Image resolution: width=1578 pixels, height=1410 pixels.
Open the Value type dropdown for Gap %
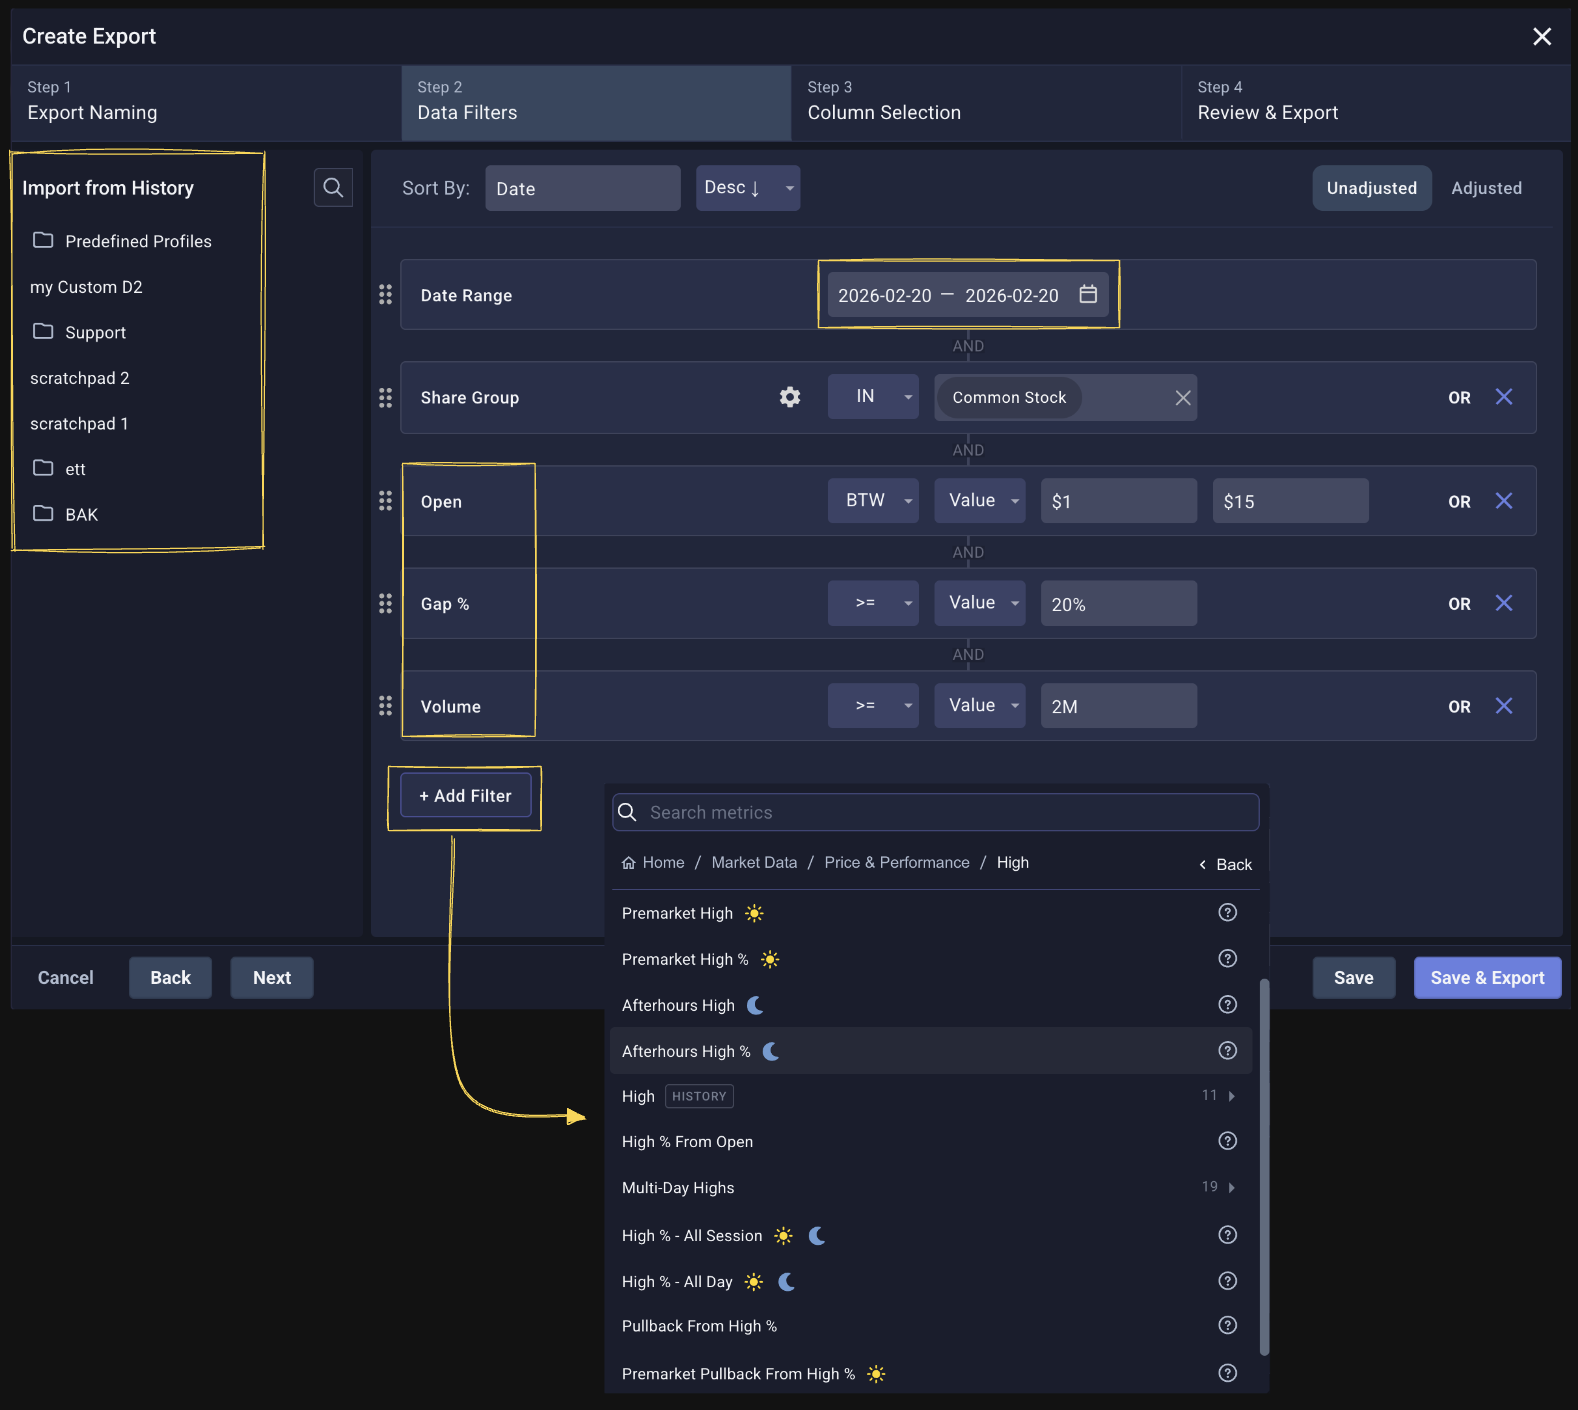click(x=980, y=603)
